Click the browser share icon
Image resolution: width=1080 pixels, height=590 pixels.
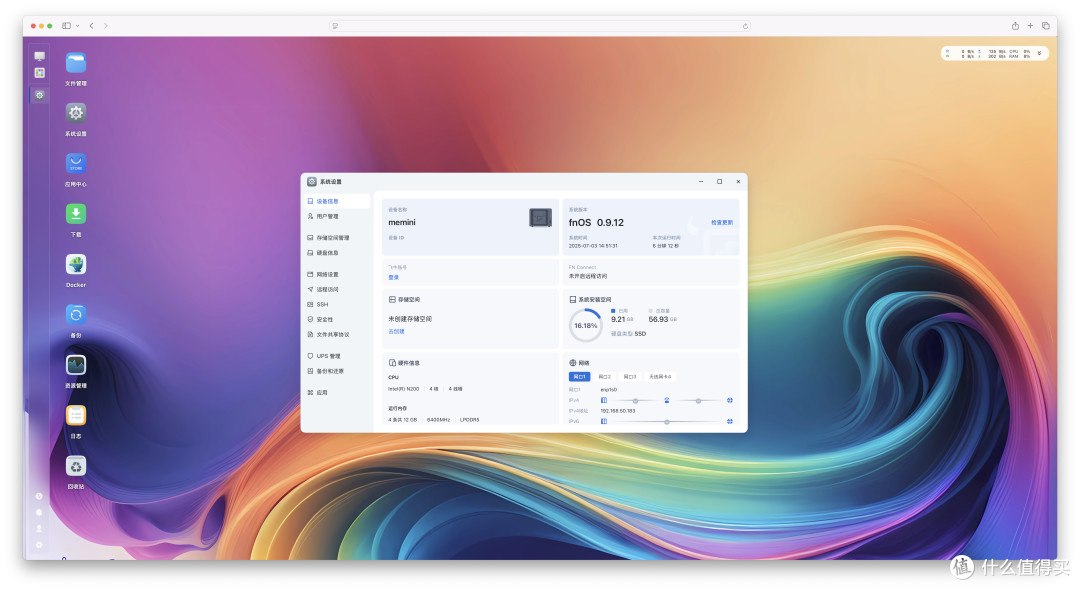[1015, 25]
